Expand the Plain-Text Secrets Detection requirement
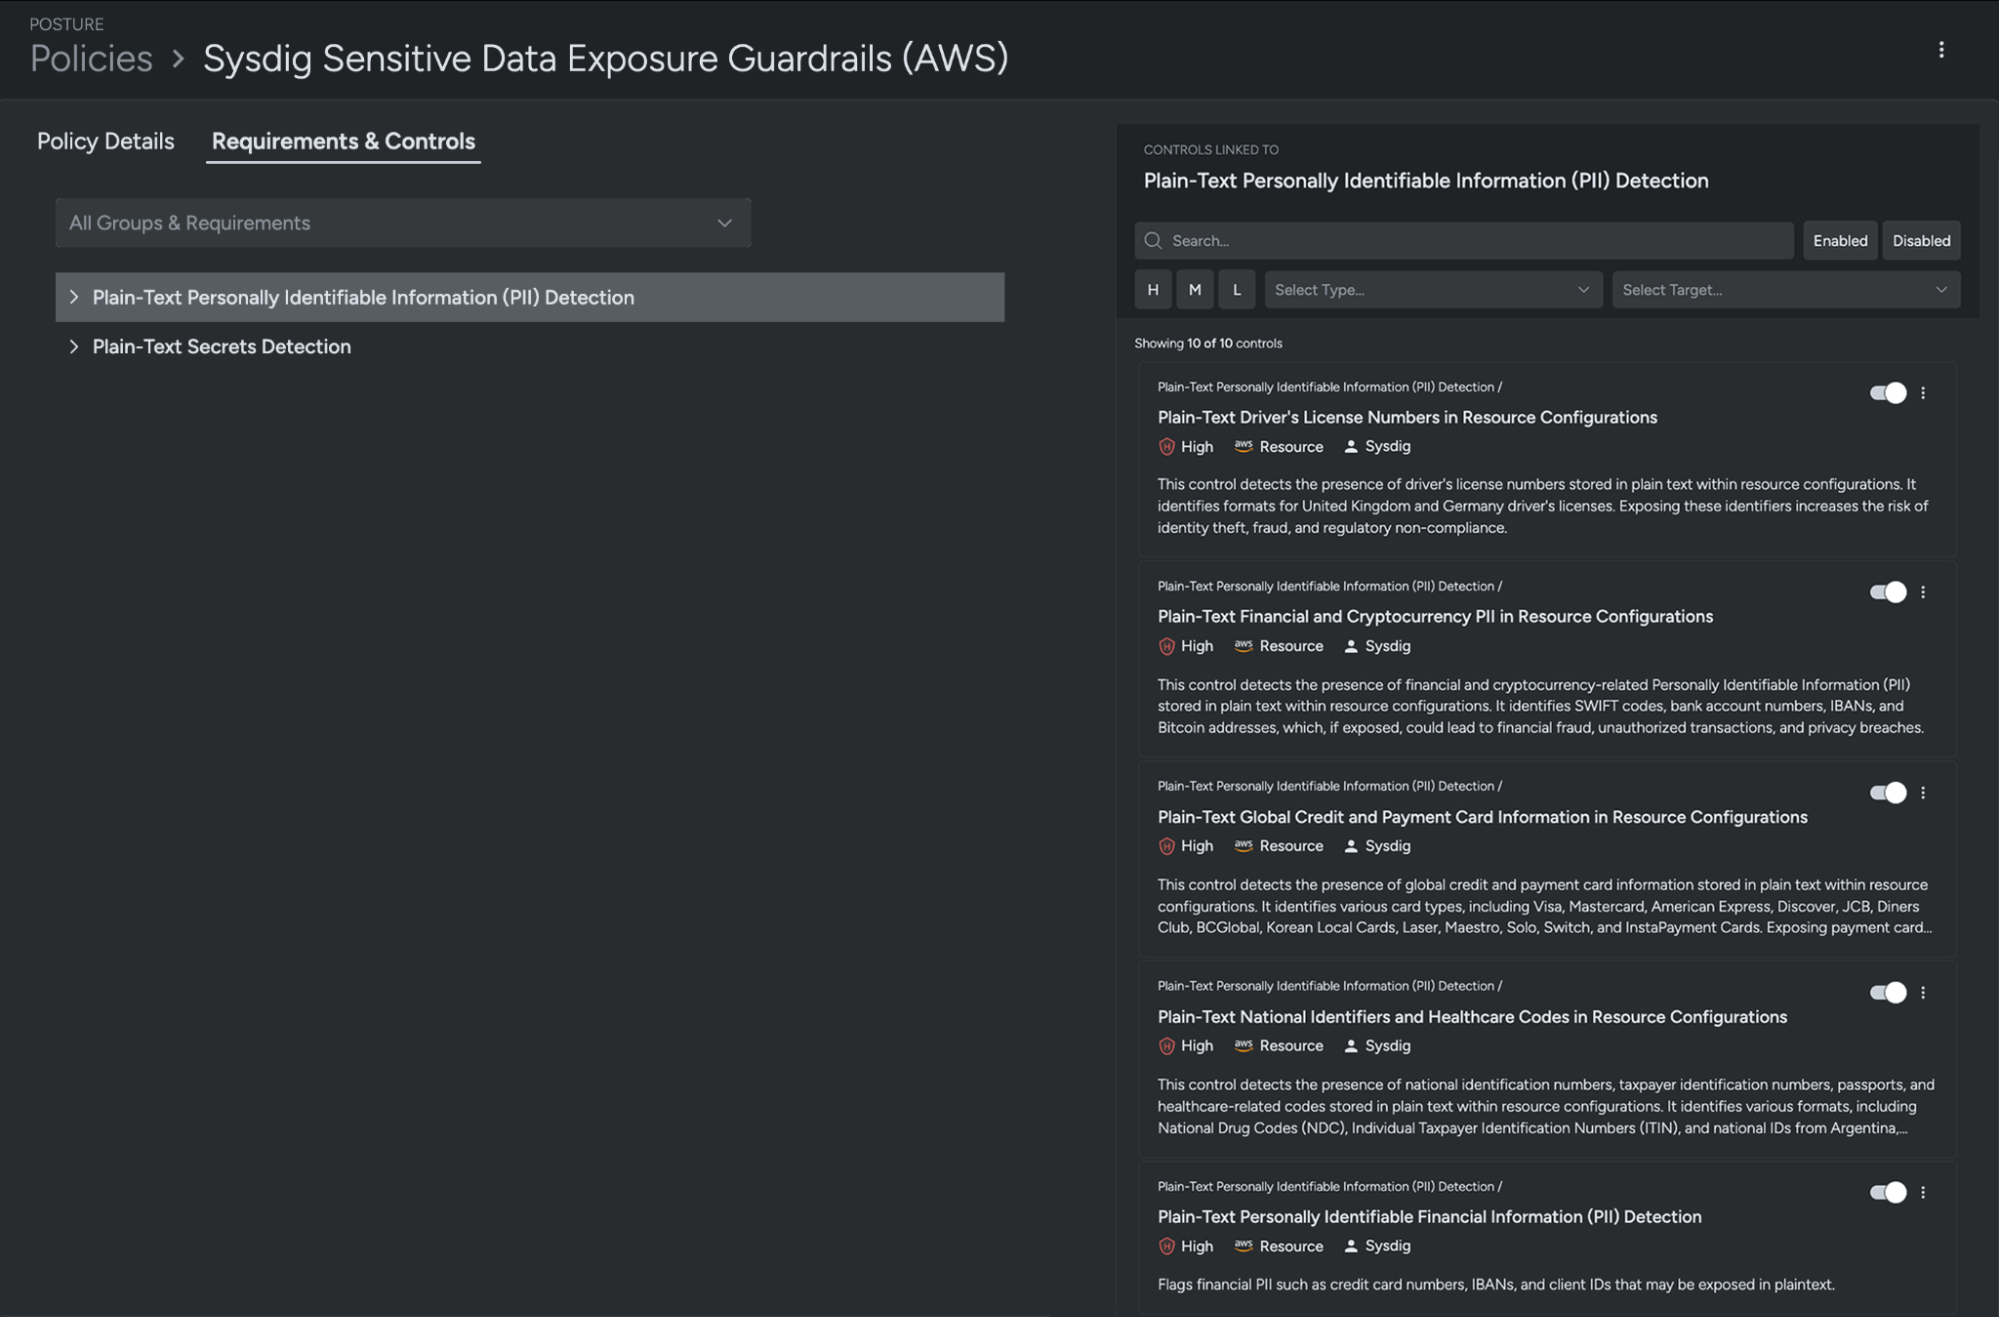The width and height of the screenshot is (1999, 1317). (221, 347)
